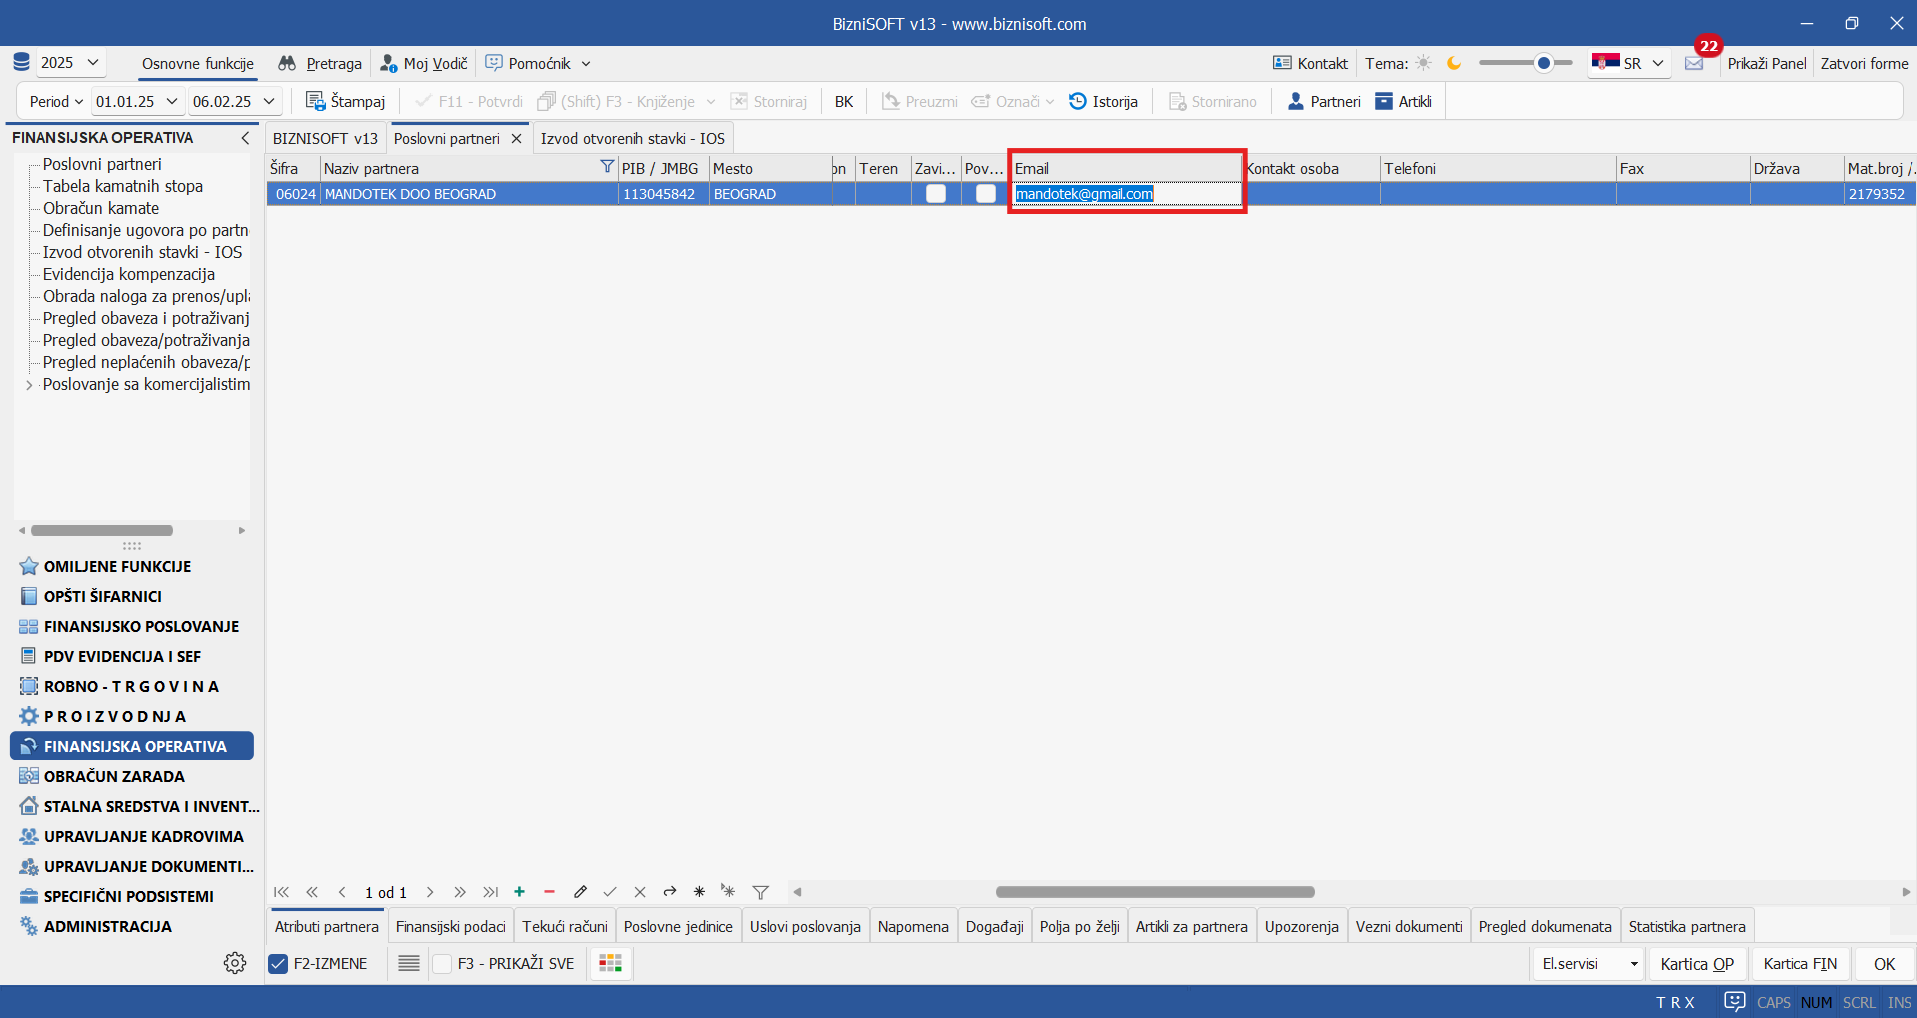Image resolution: width=1917 pixels, height=1018 pixels.
Task: Click the Kartica FIN button
Action: tap(1800, 964)
